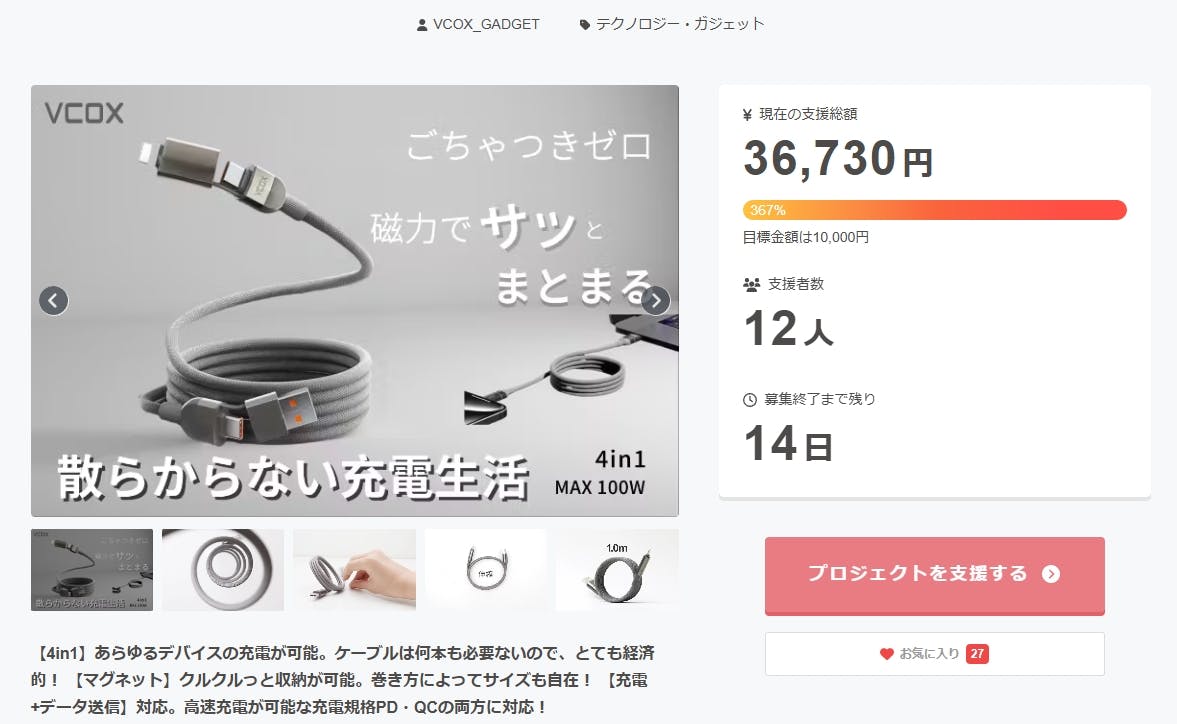Select the thumbnail showing hand holding cable
This screenshot has height=724, width=1177.
pos(354,570)
